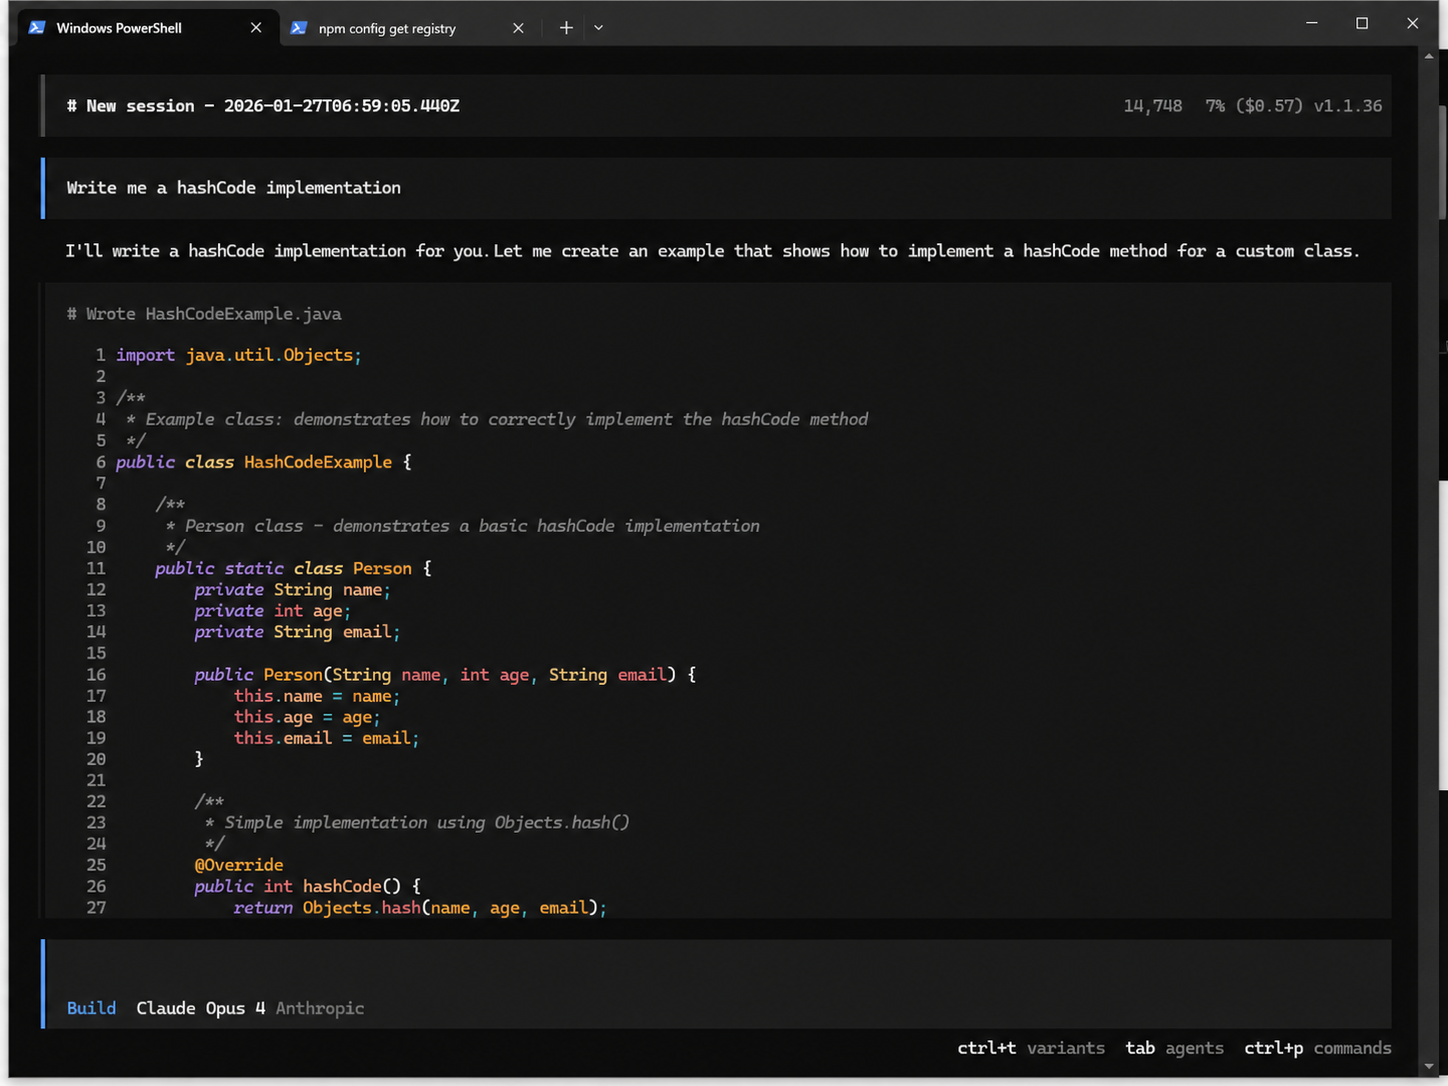Open a new terminal tab

(566, 28)
